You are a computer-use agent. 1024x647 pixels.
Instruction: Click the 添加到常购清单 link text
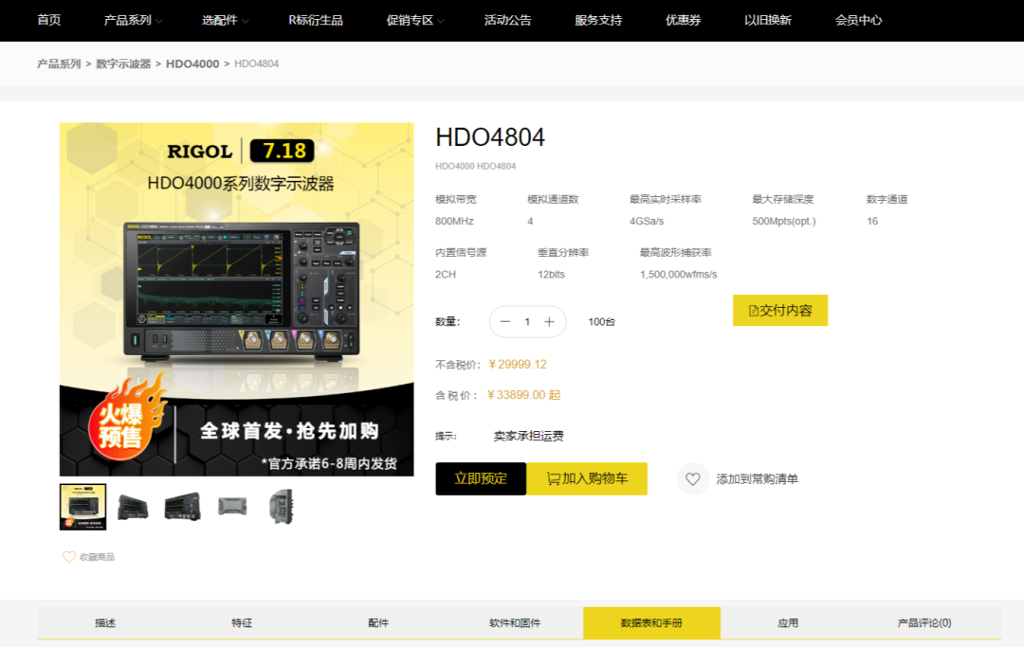[x=757, y=479]
